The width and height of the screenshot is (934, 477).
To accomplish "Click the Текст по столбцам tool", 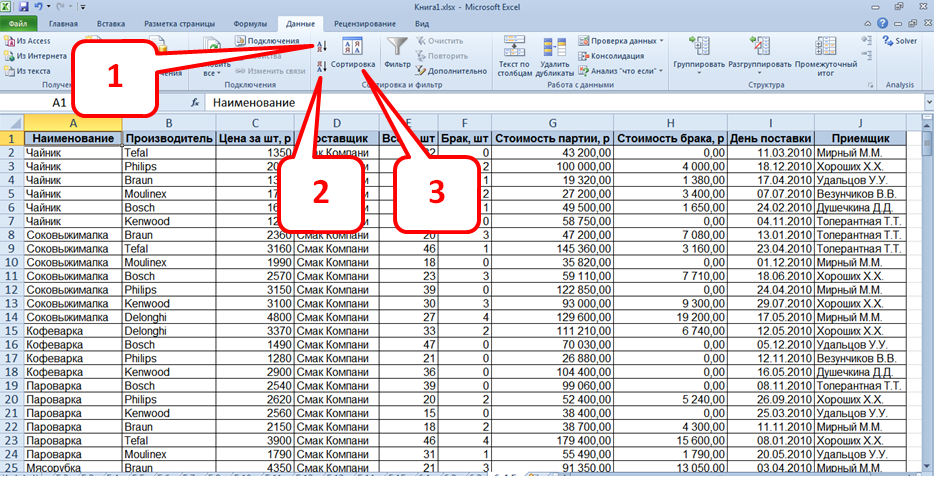I will [x=513, y=56].
